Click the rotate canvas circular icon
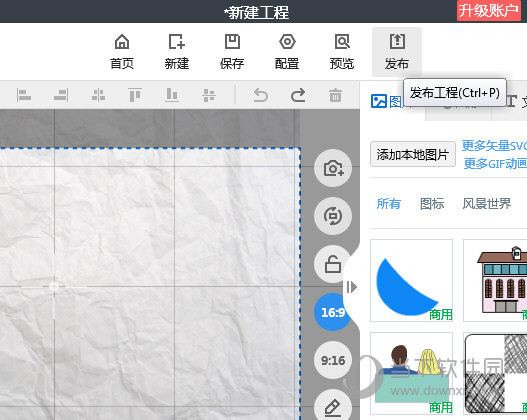Image resolution: width=527 pixels, height=420 pixels. (x=333, y=216)
